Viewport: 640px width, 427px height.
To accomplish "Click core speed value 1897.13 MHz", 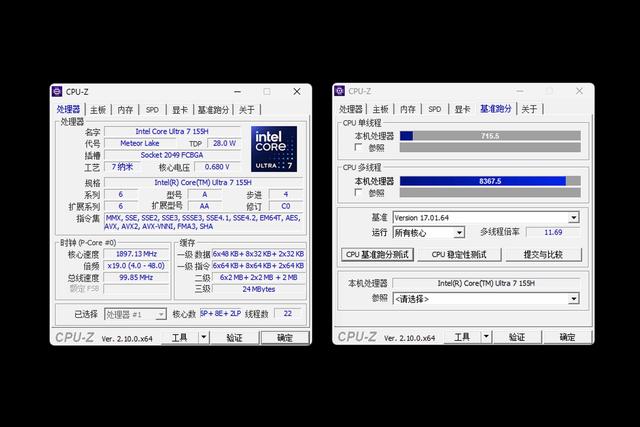I will (136, 254).
